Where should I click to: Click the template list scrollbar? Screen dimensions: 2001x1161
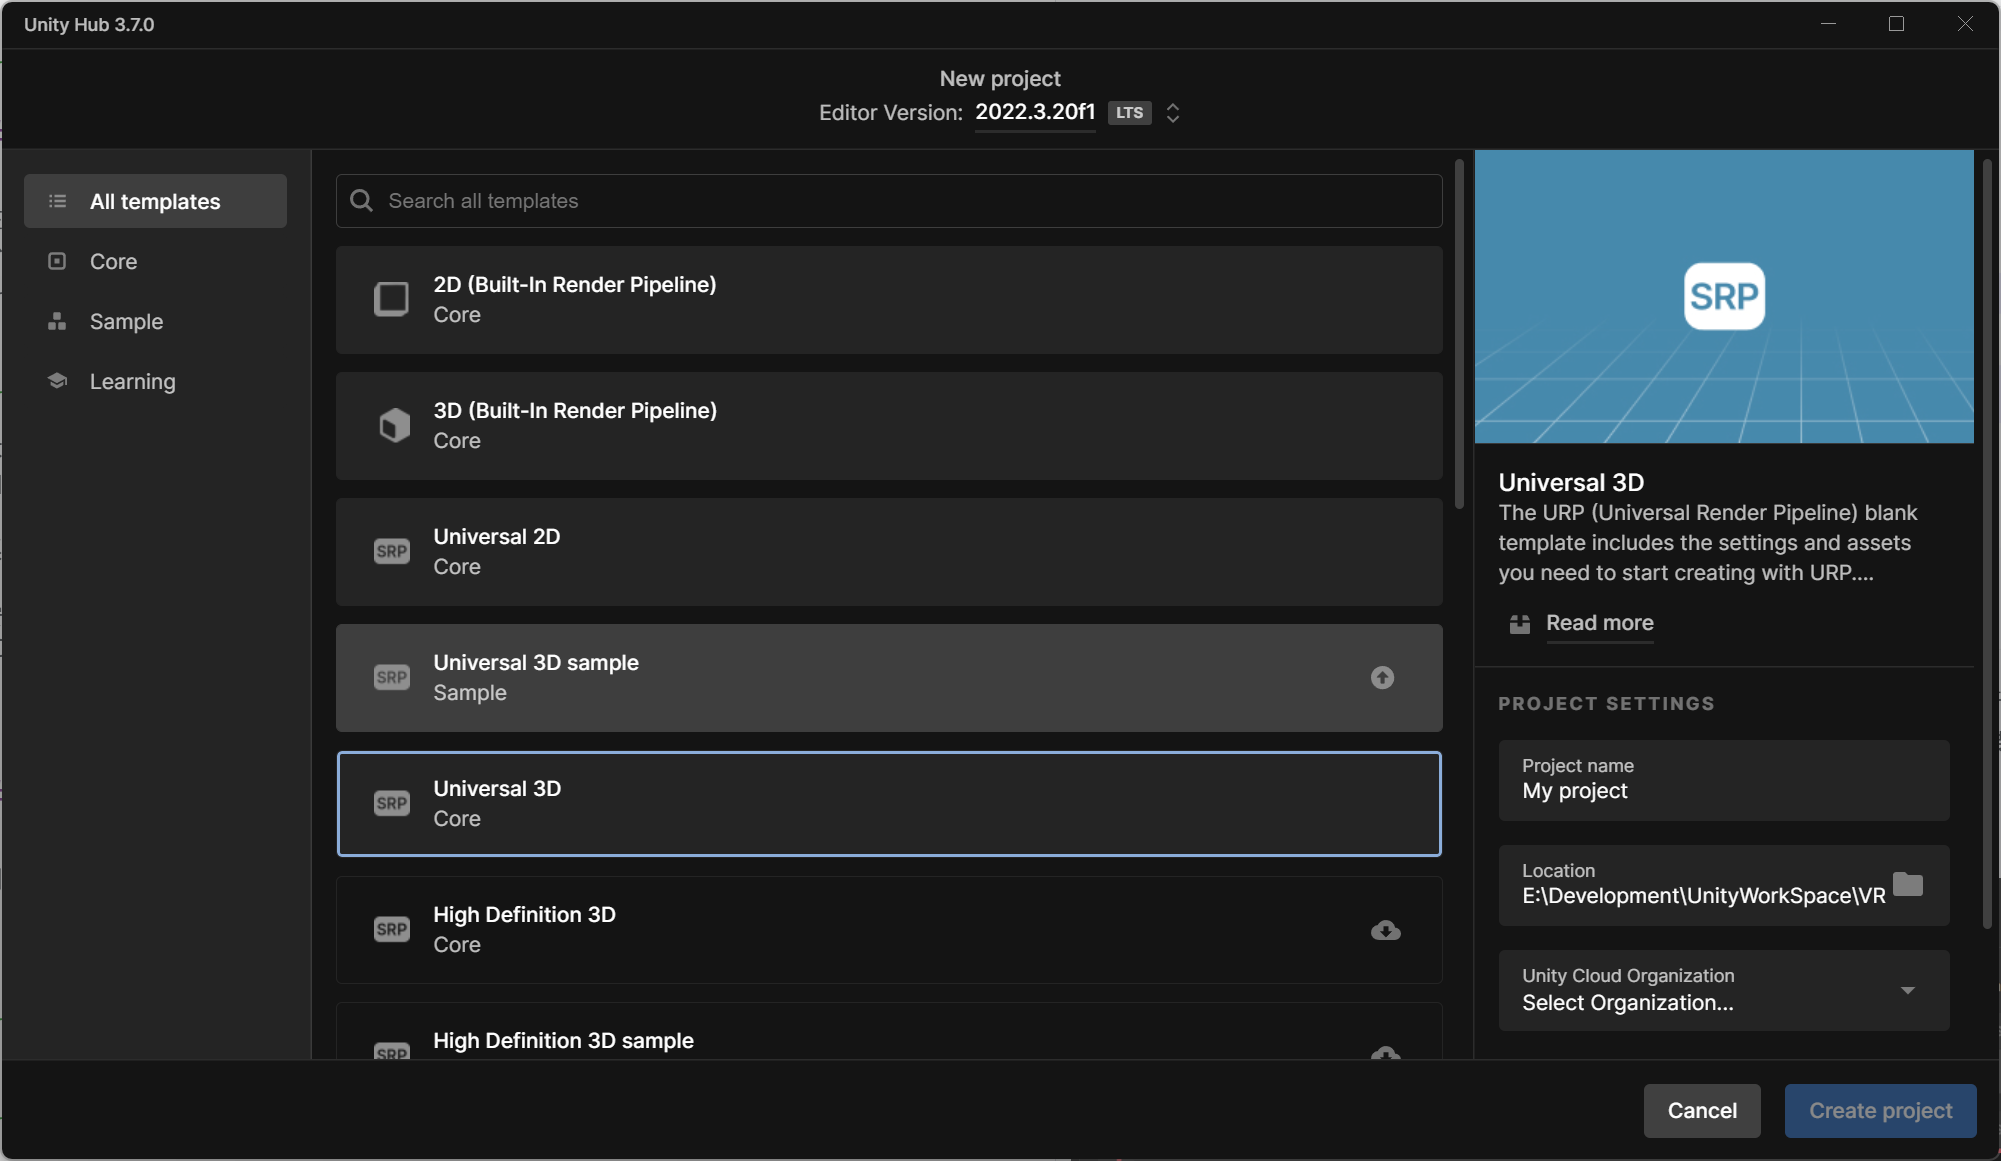point(1459,334)
